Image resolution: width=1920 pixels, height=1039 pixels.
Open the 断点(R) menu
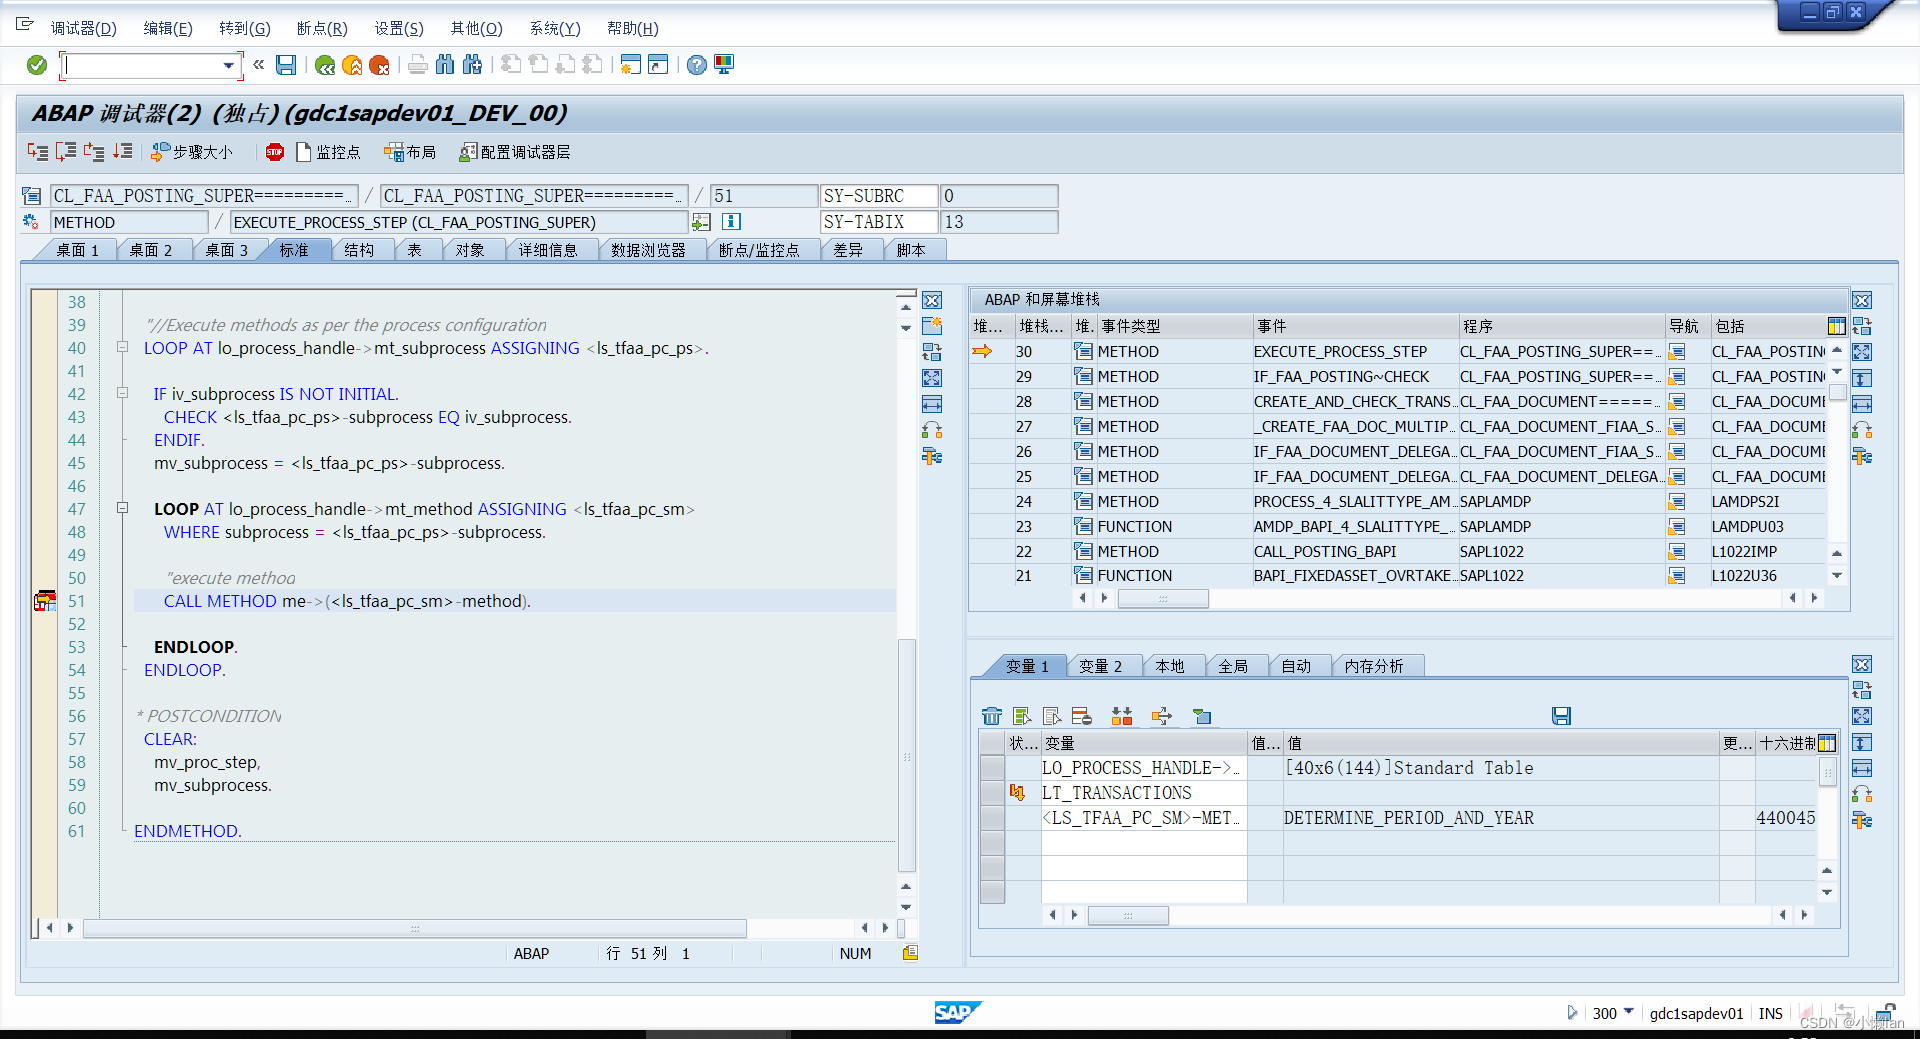321,28
